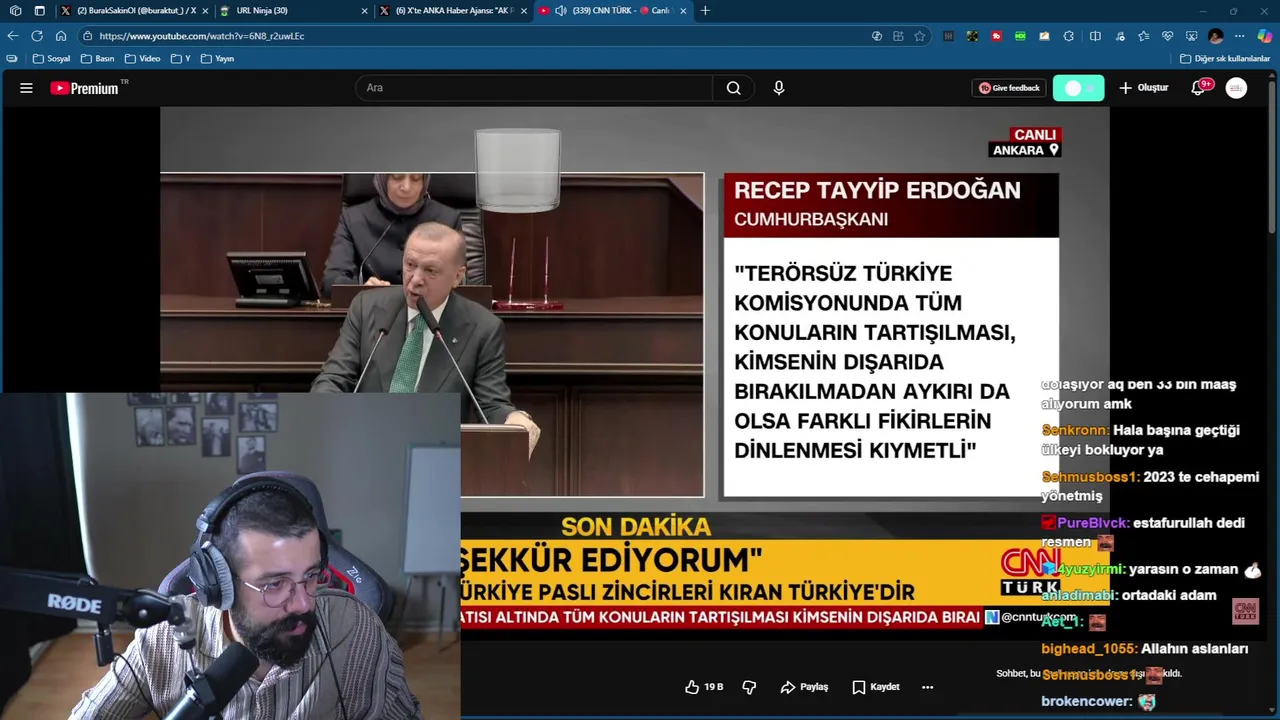Click chat username PureBlvck

(1093, 523)
